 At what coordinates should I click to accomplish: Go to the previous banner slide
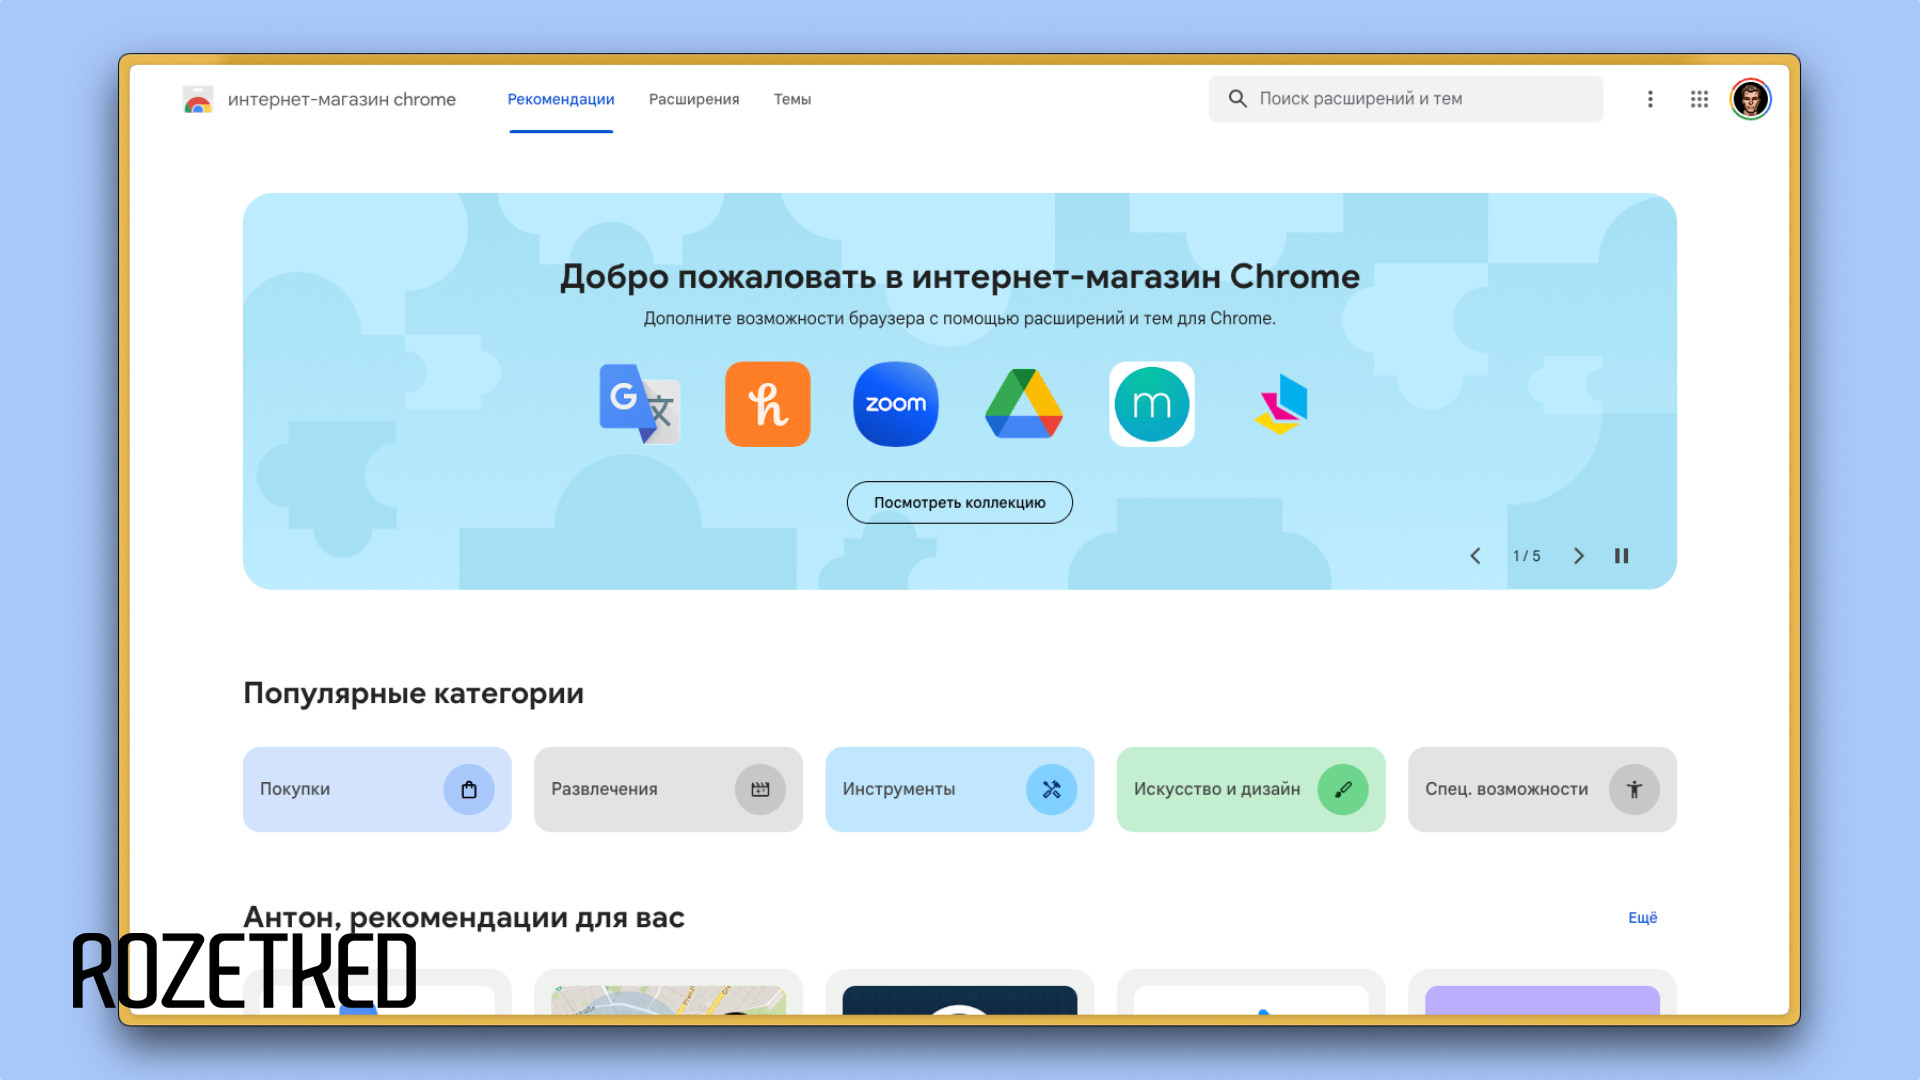tap(1475, 556)
